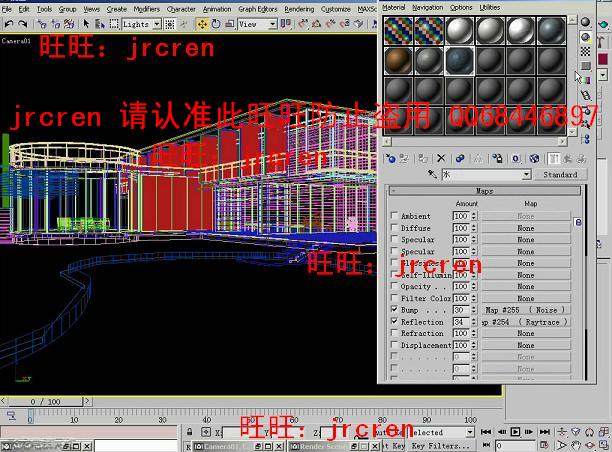Pick material from object with eyedropper
The height and width of the screenshot is (452, 612).
pos(433,174)
